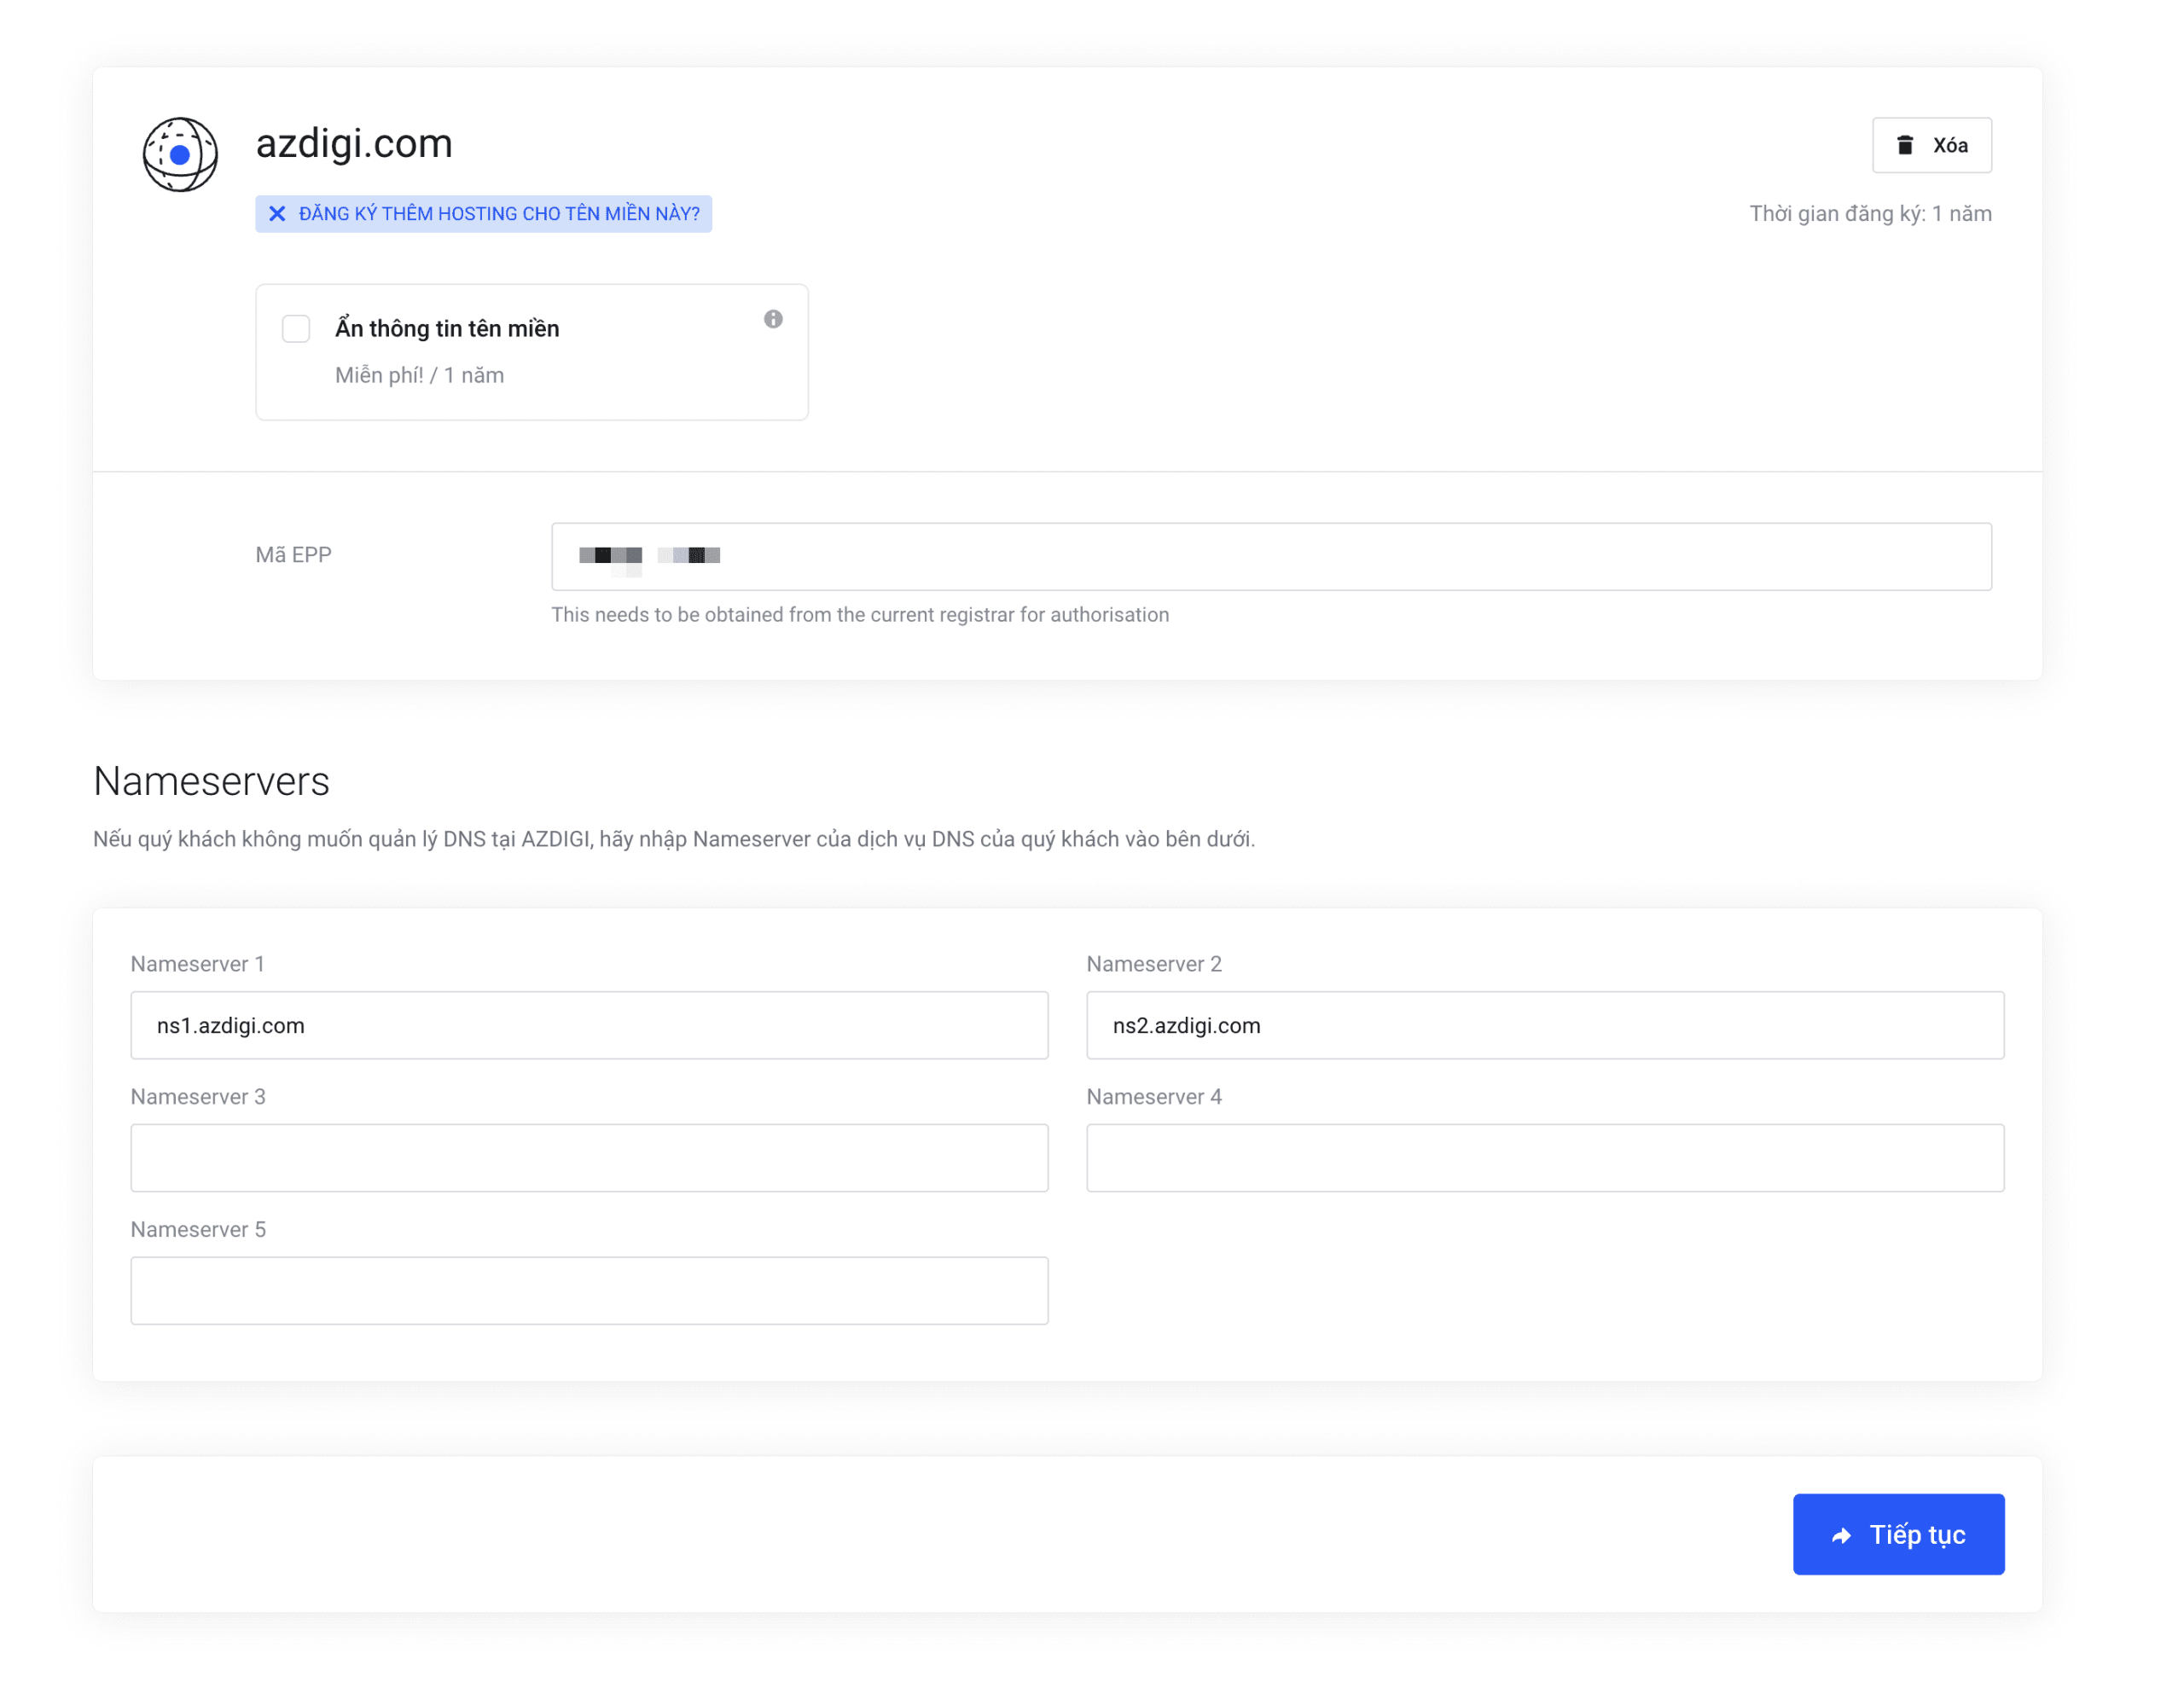Click the Nameserver 2 field with ns2.azdigi.com
Screen dimensions: 2184x1682
(1545, 1025)
